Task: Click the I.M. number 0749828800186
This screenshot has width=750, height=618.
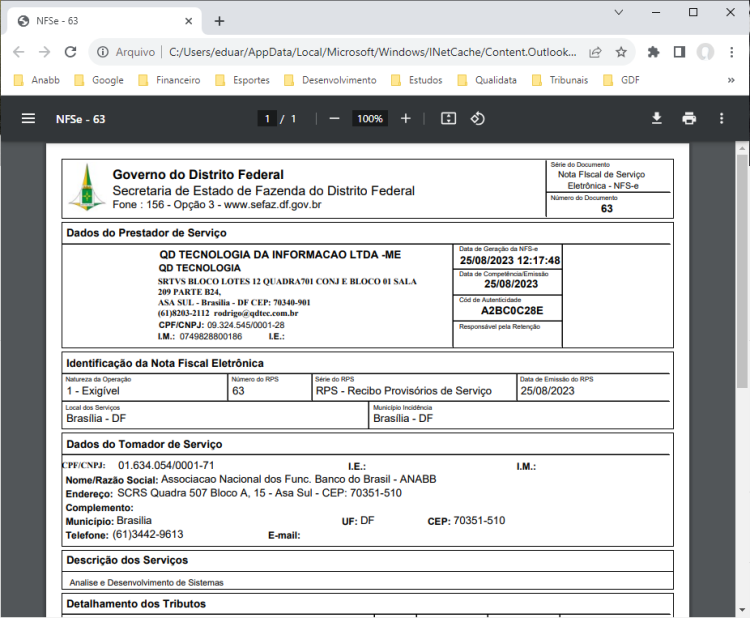Action: point(210,336)
